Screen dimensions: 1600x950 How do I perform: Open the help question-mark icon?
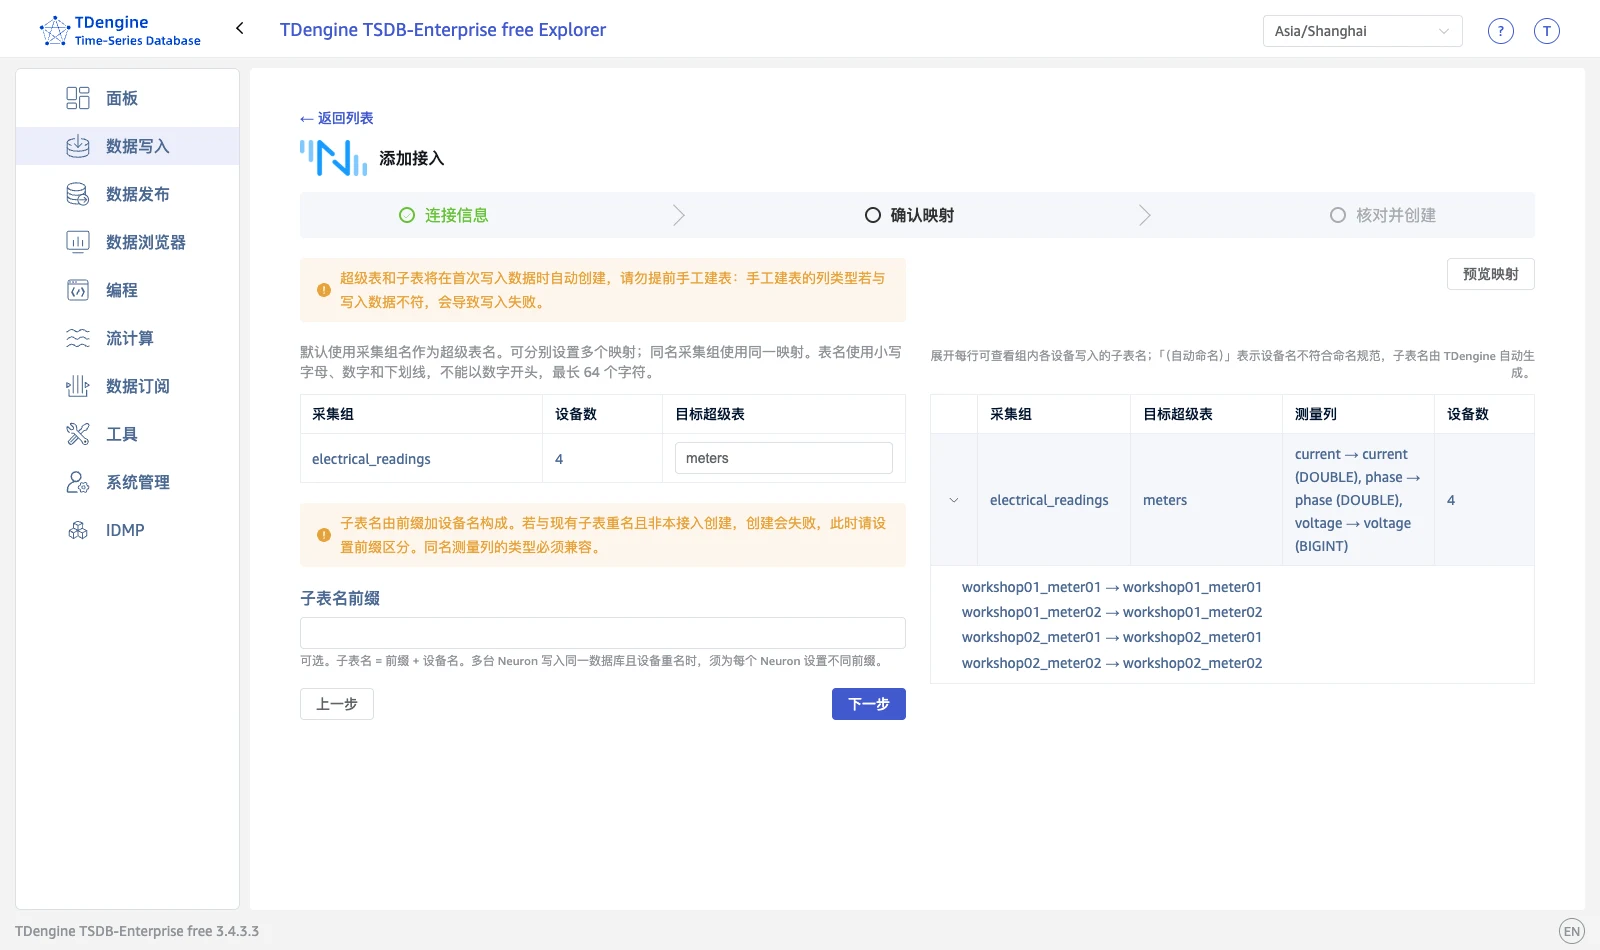[1501, 31]
